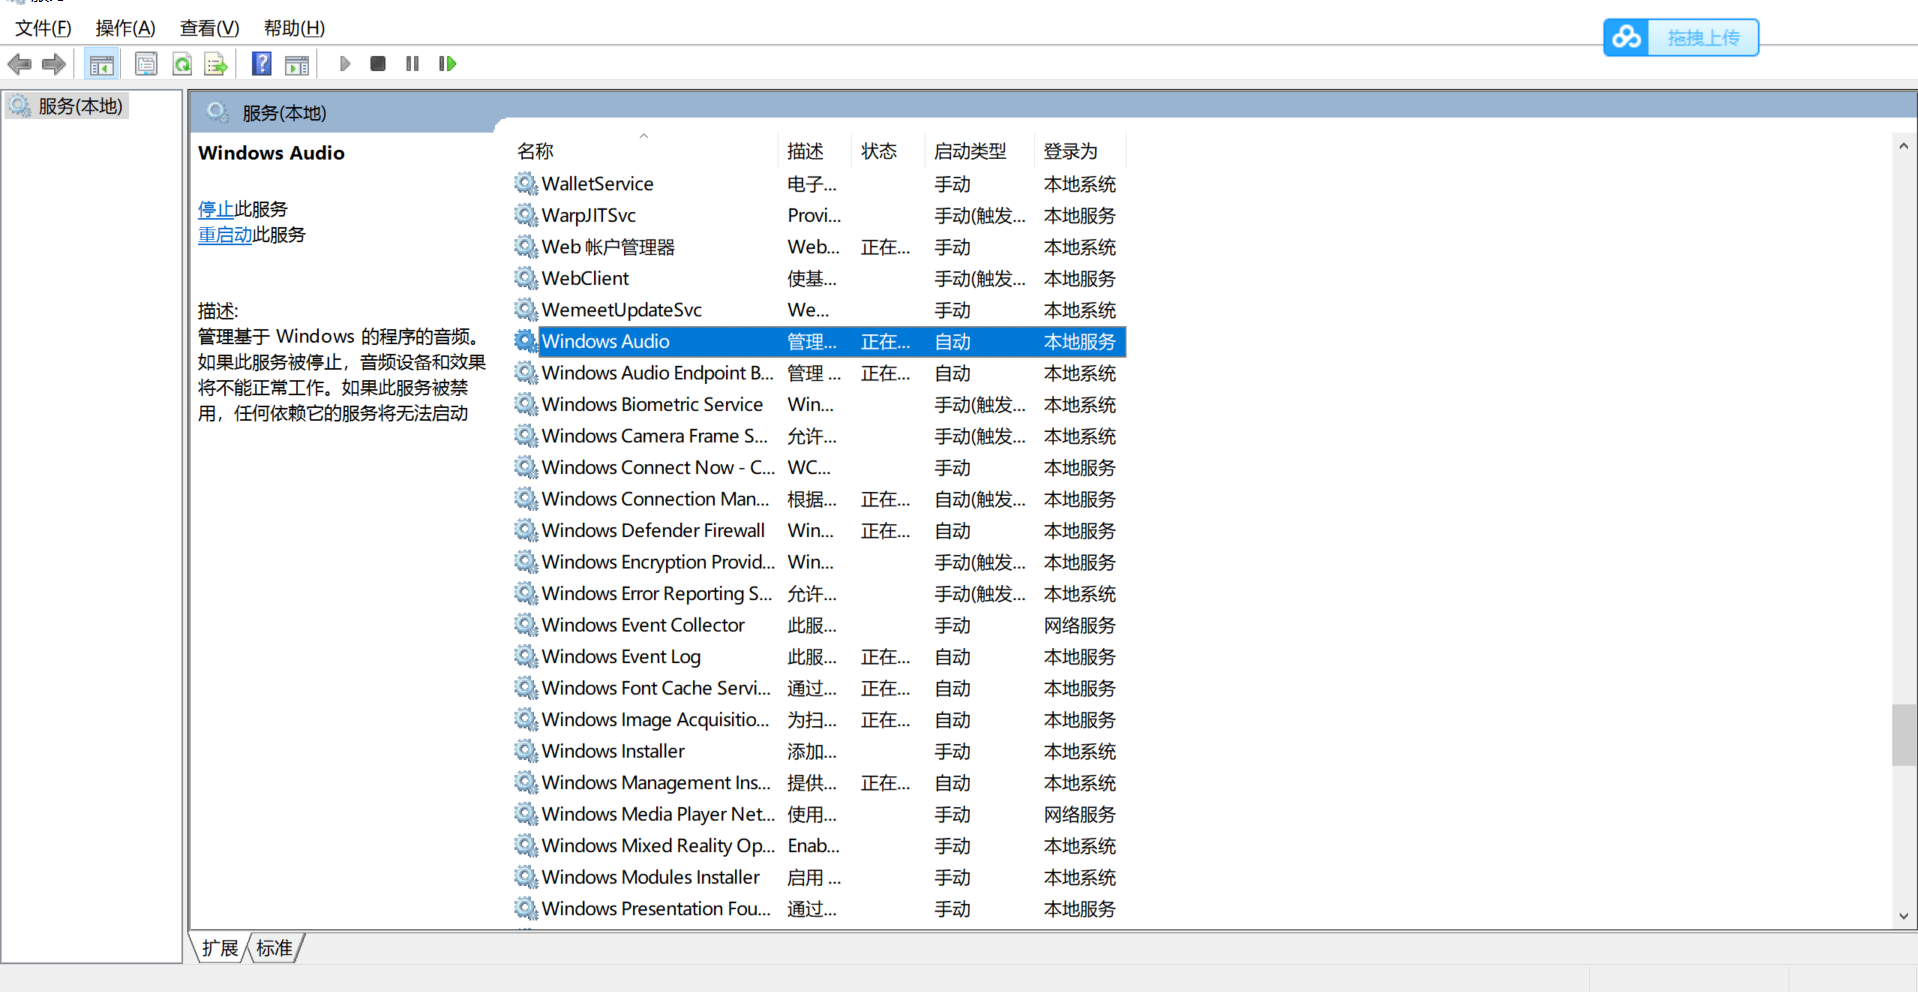This screenshot has width=1918, height=992.
Task: Click the gear icon of Windows Modules Installer
Action: [526, 877]
